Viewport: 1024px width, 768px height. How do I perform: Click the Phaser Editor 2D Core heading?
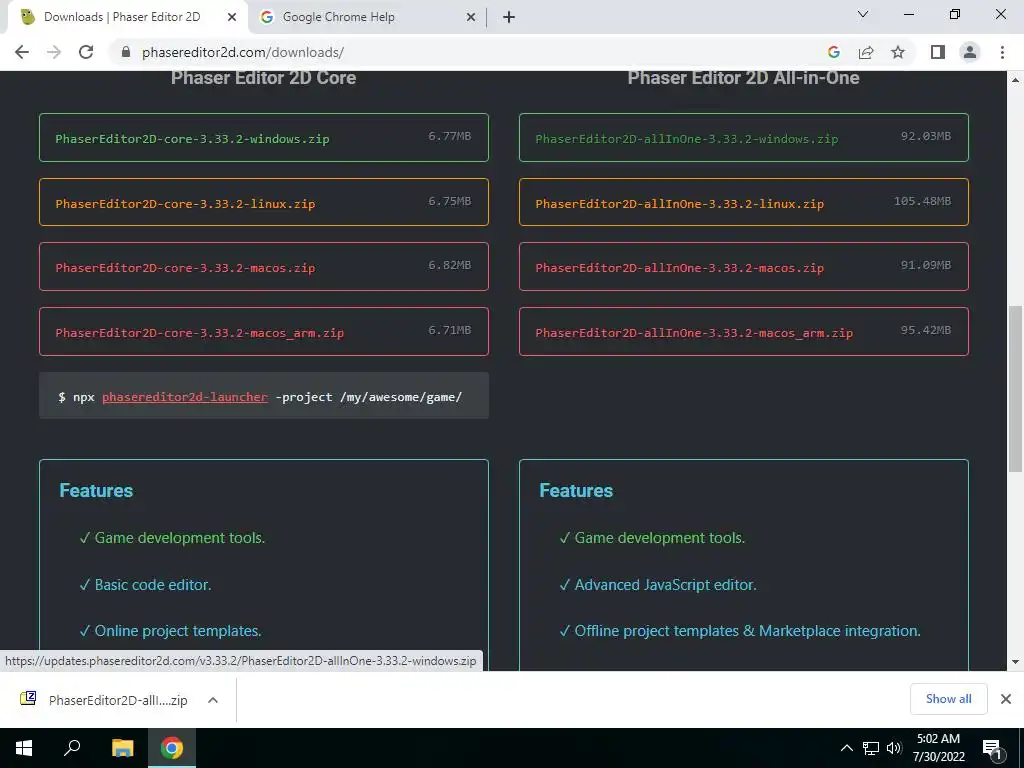click(263, 78)
